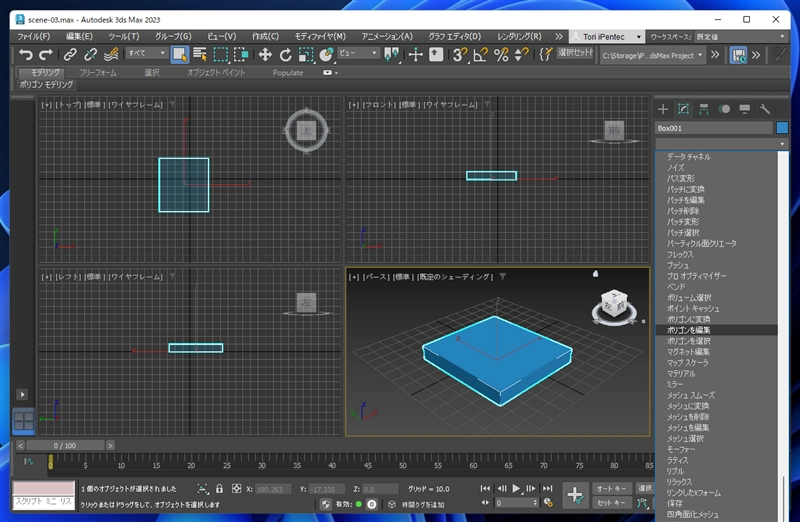The image size is (800, 522).
Task: Open the Tori iPentec account dropdown
Action: [x=607, y=37]
